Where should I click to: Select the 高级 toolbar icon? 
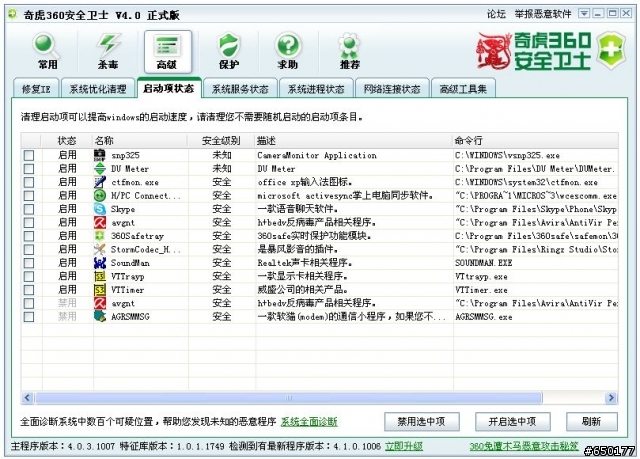[167, 52]
